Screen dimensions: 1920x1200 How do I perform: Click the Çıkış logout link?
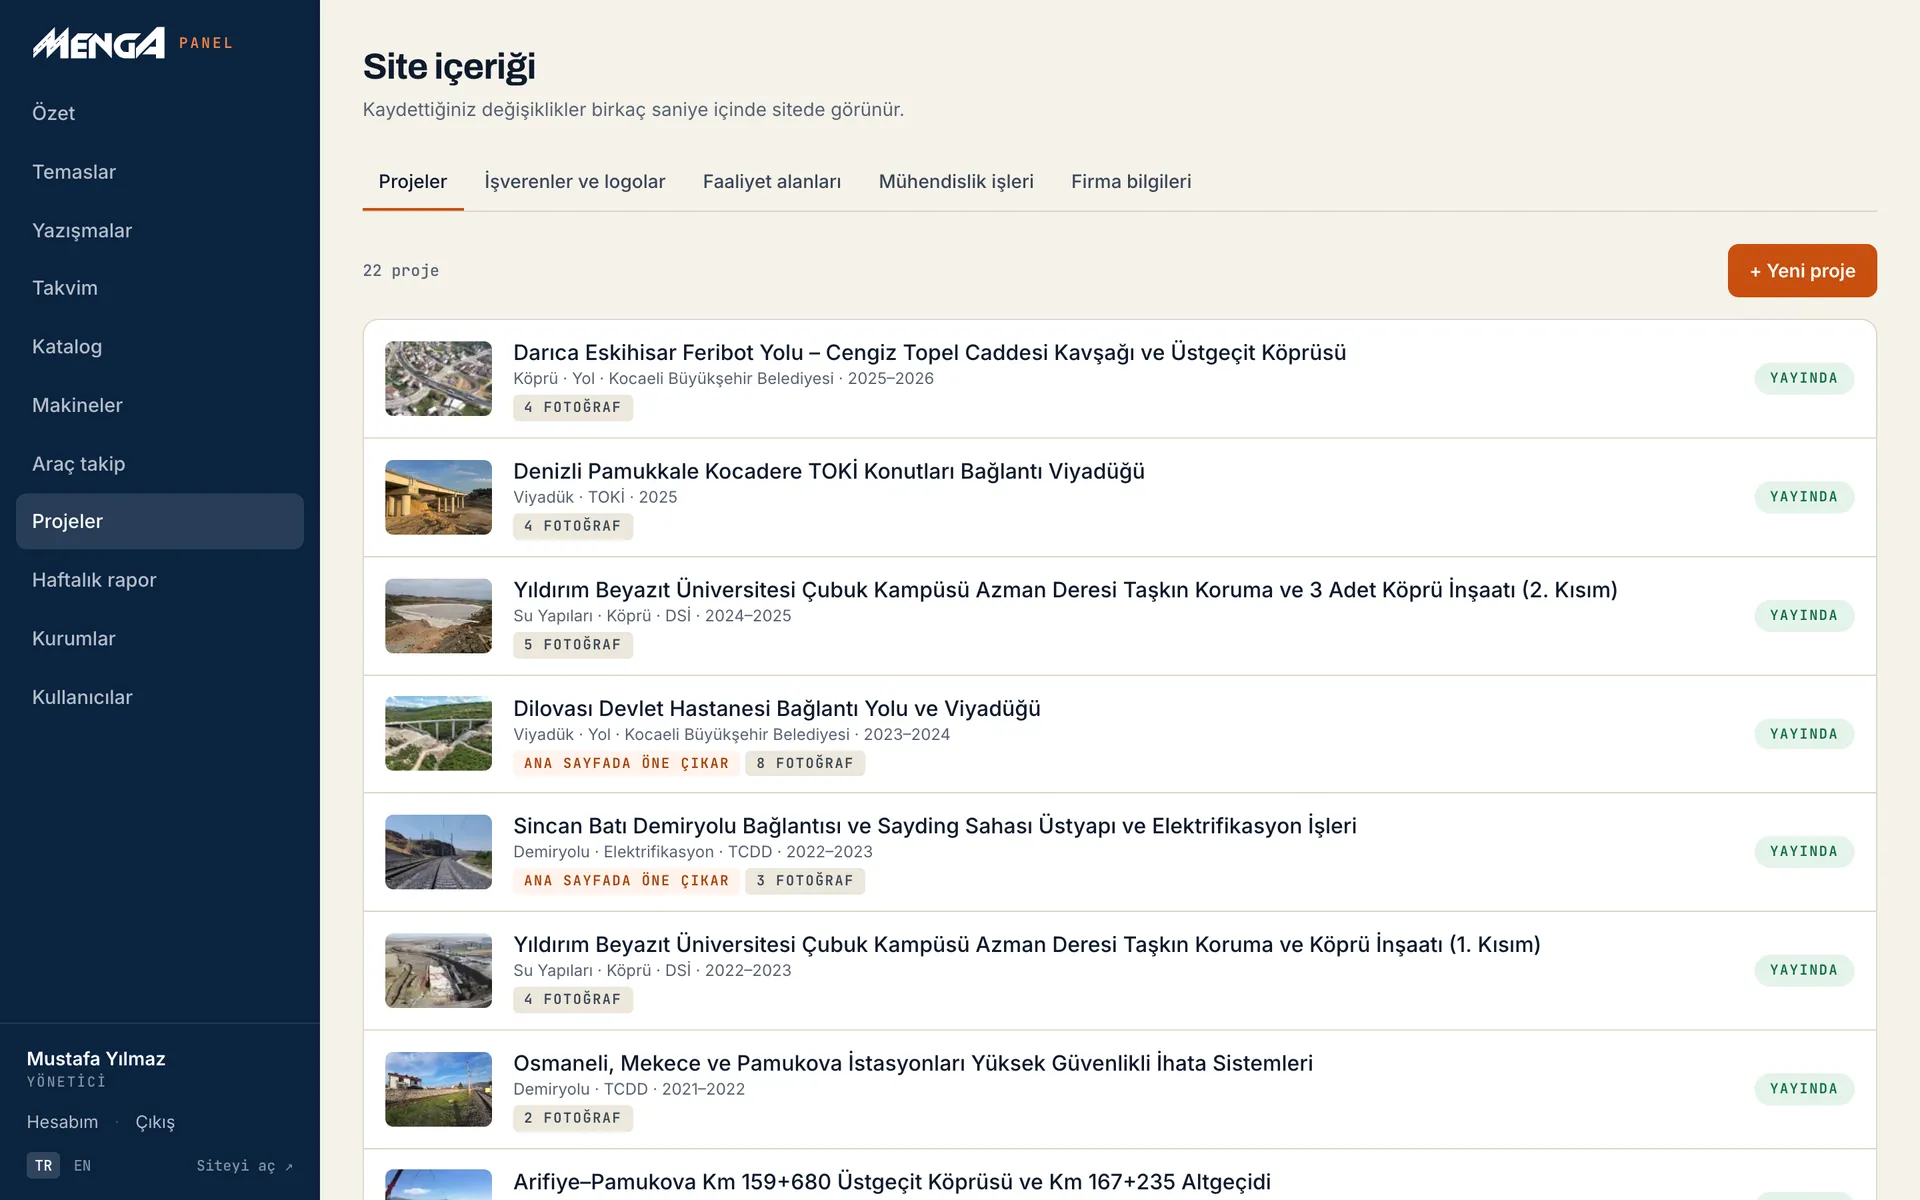pos(155,1122)
